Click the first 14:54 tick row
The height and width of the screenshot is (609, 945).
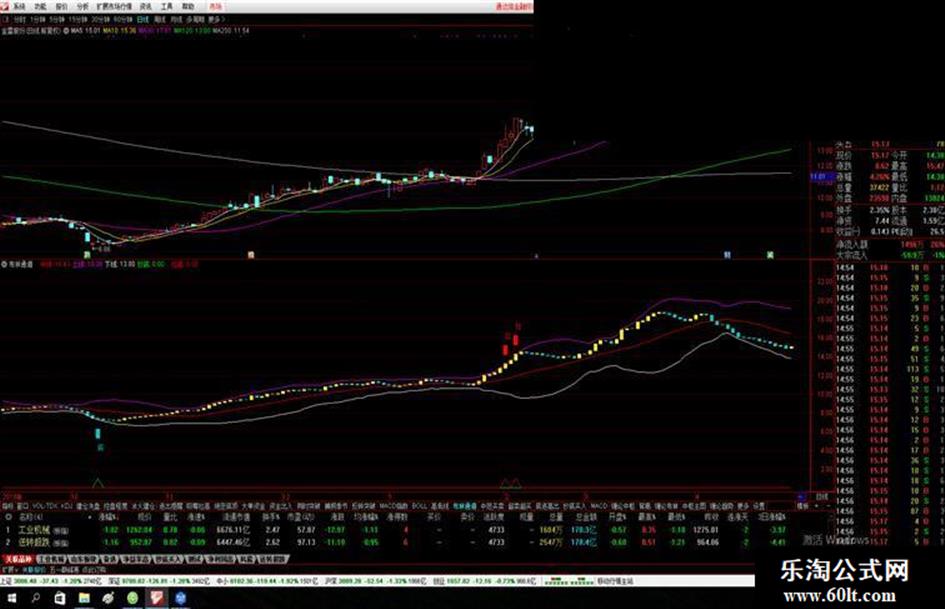pos(890,268)
